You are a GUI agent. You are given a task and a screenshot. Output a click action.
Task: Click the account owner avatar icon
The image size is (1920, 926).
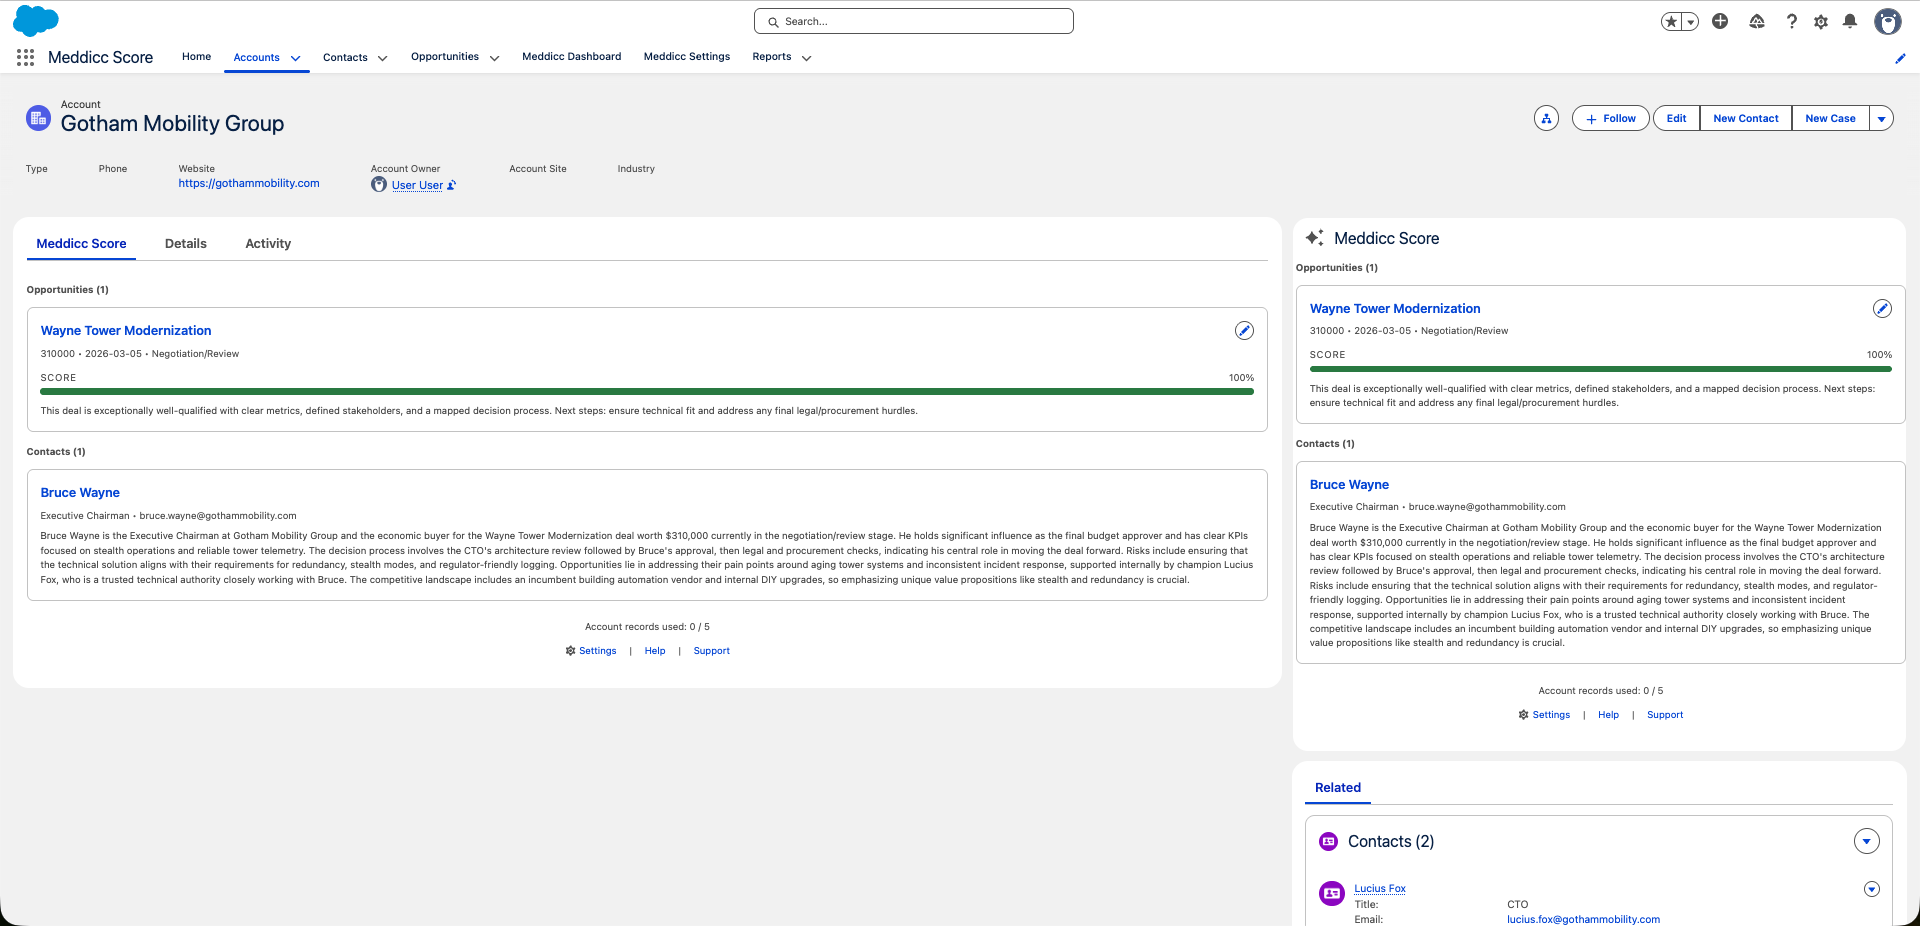click(379, 185)
